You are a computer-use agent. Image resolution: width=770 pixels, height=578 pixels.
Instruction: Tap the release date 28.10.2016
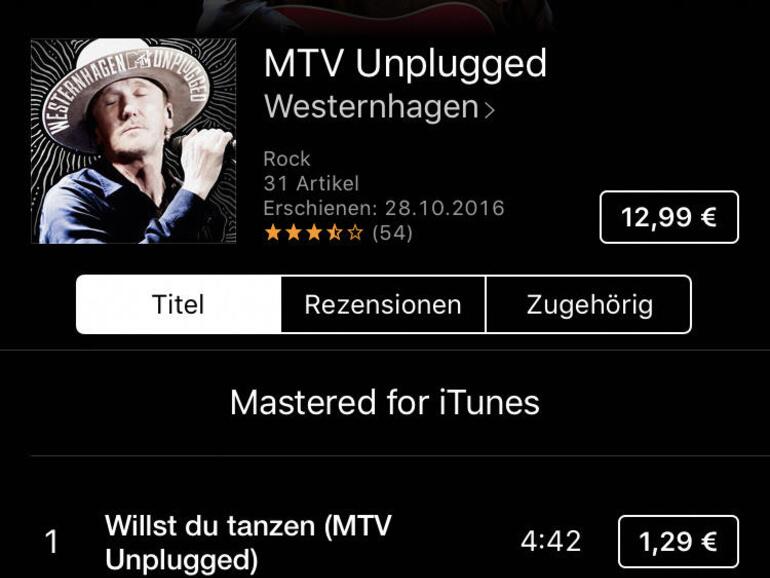(x=444, y=208)
